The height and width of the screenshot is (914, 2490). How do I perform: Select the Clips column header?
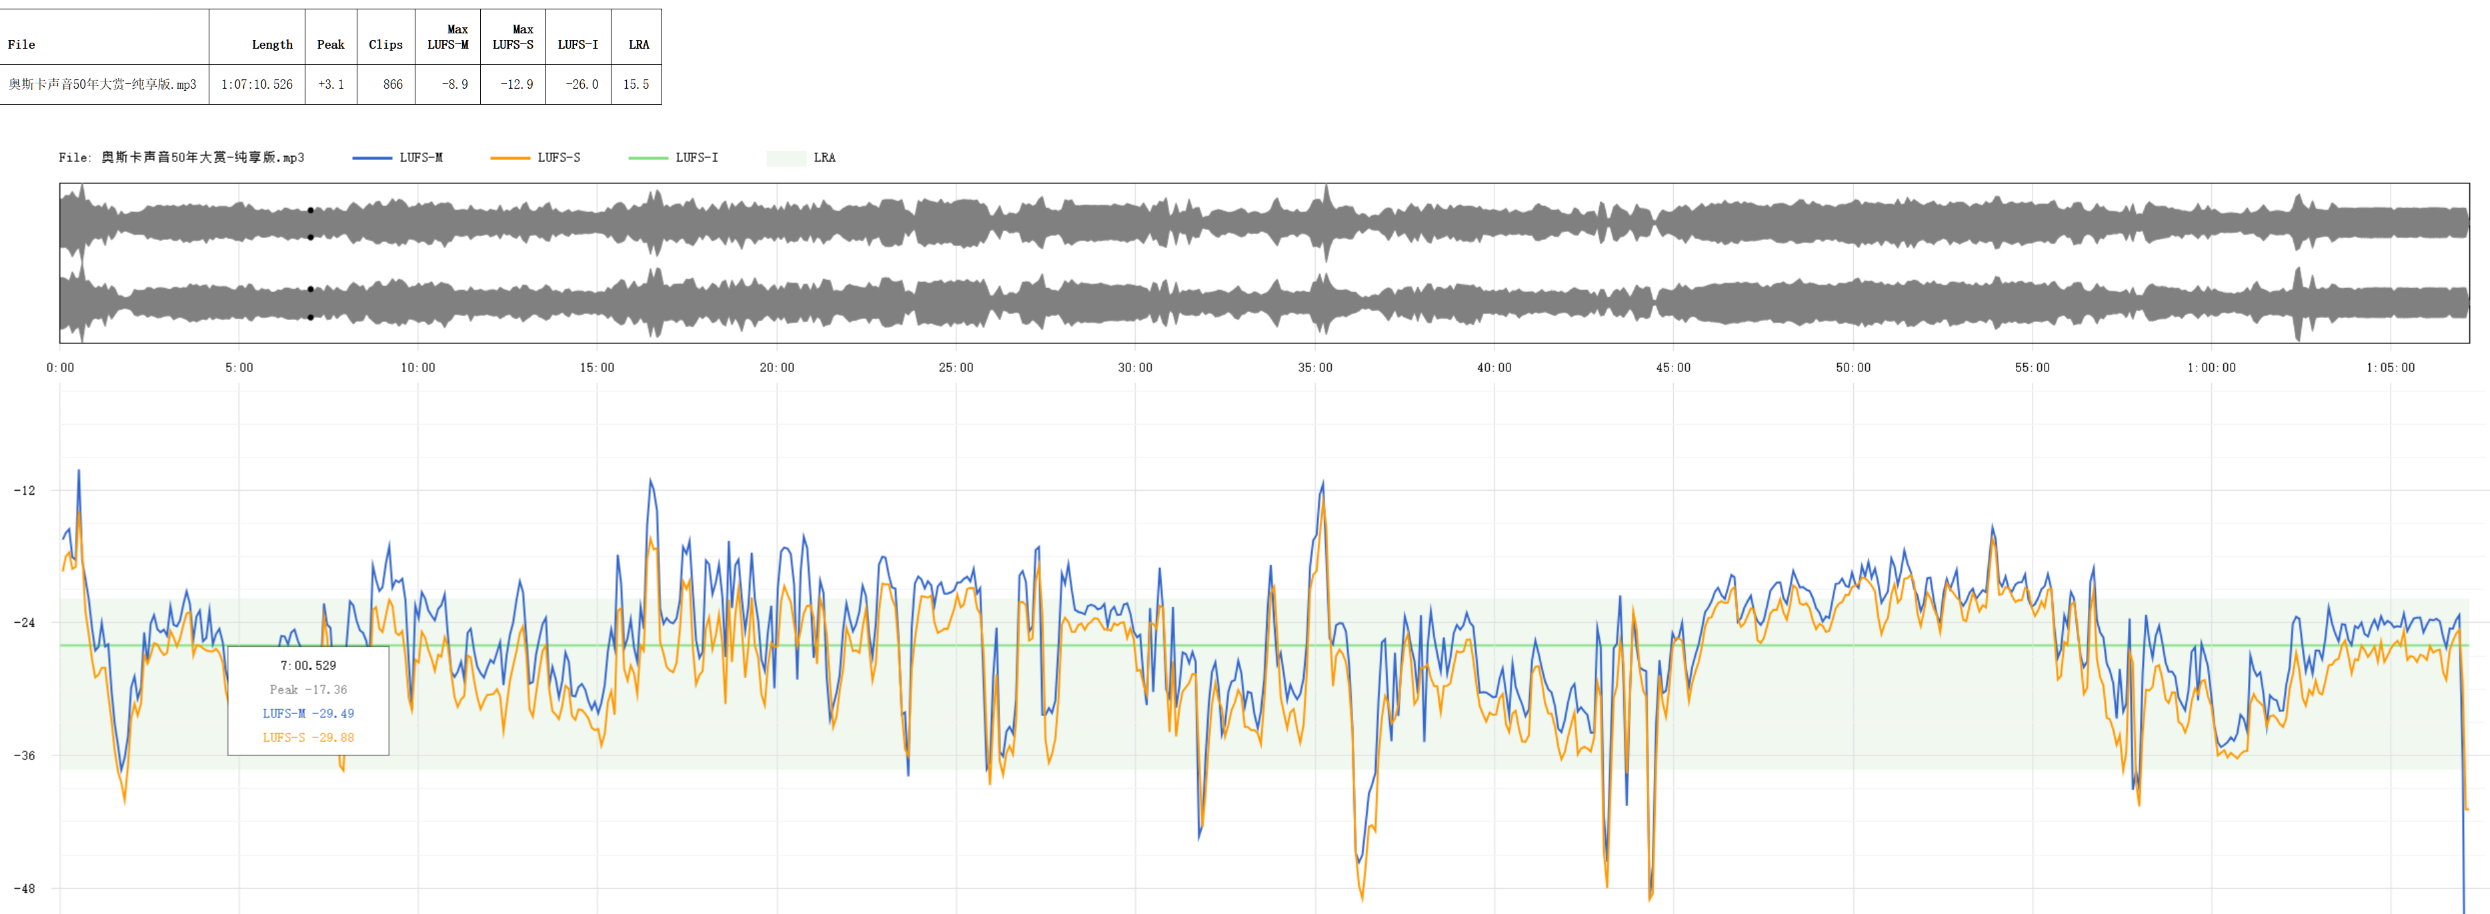[x=385, y=44]
